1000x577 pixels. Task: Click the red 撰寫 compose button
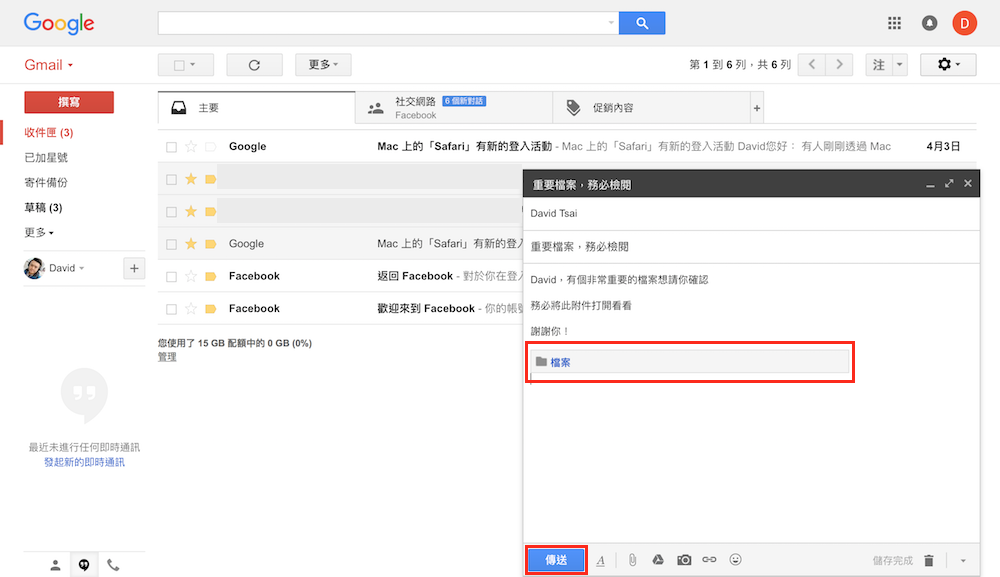click(69, 102)
